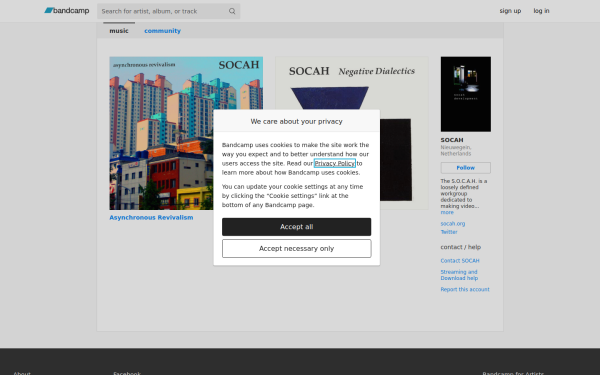This screenshot has height=375, width=600.
Task: Open Streaming and Download help
Action: point(459,275)
